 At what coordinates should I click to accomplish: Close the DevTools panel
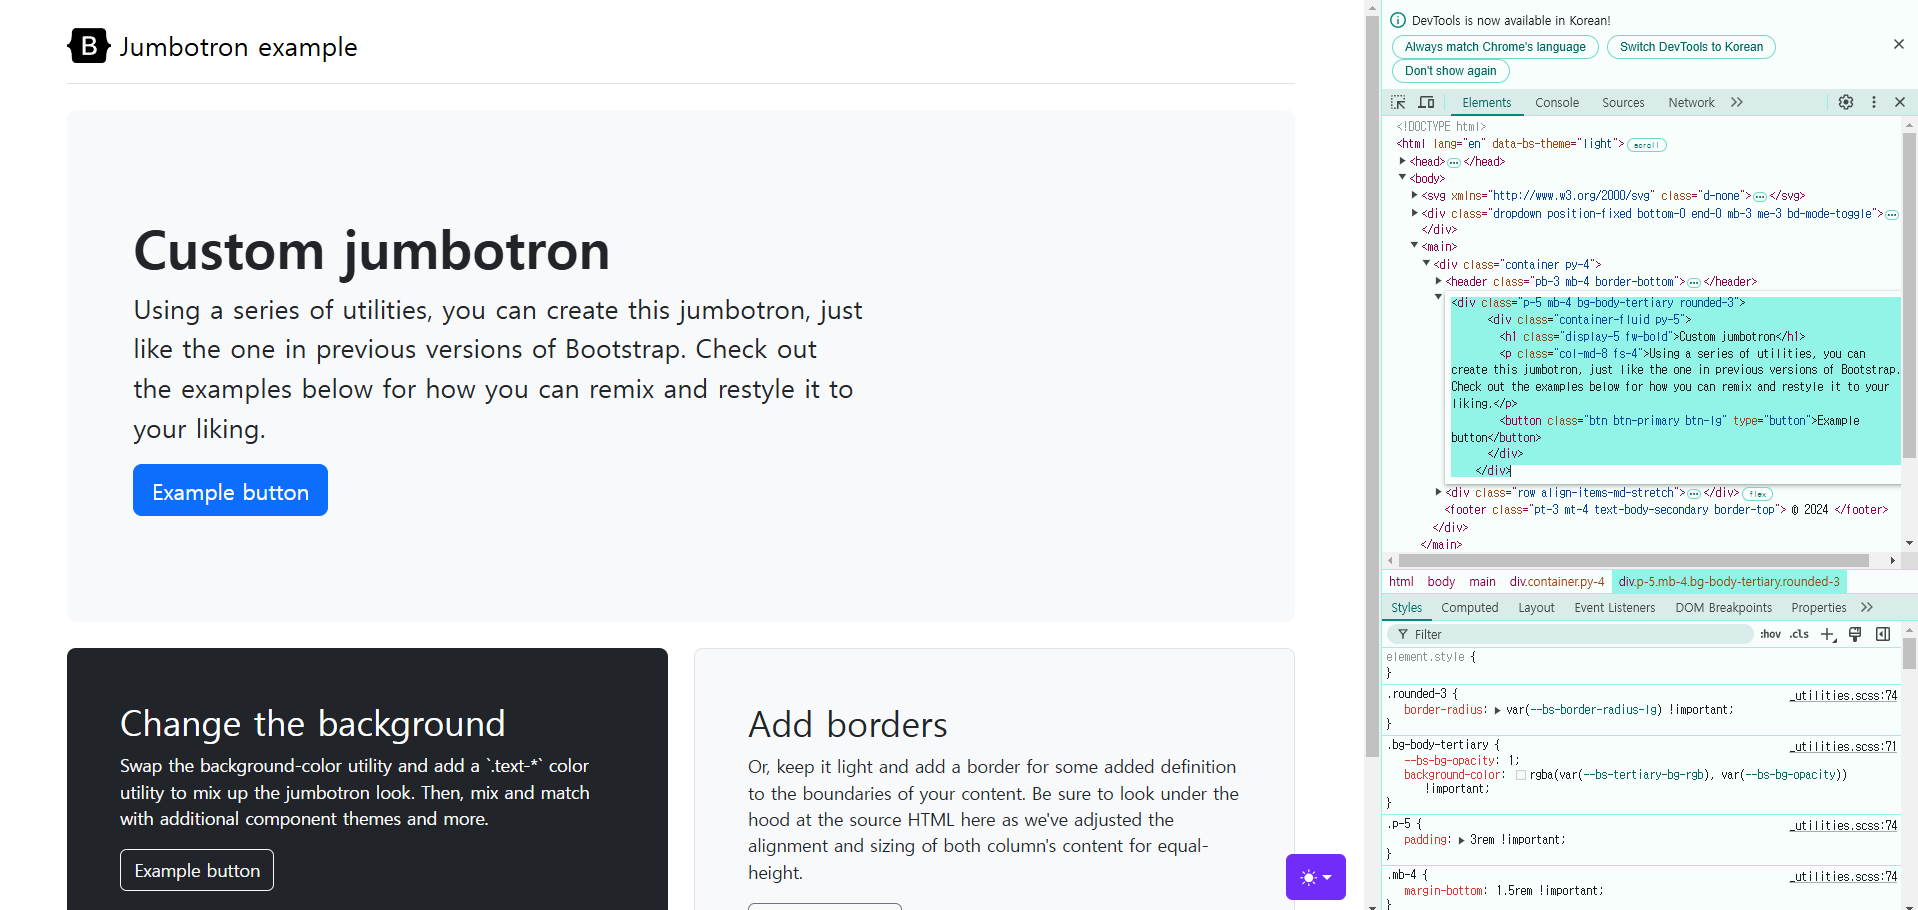(1900, 102)
